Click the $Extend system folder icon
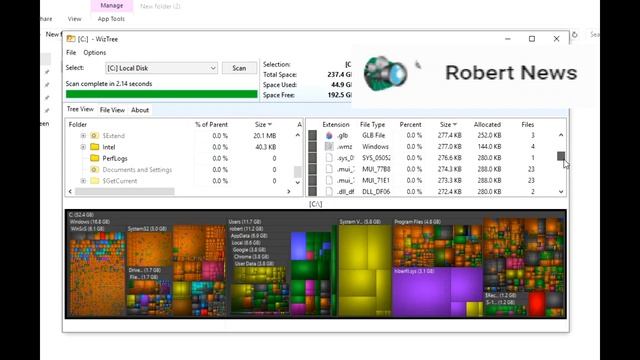 95,136
